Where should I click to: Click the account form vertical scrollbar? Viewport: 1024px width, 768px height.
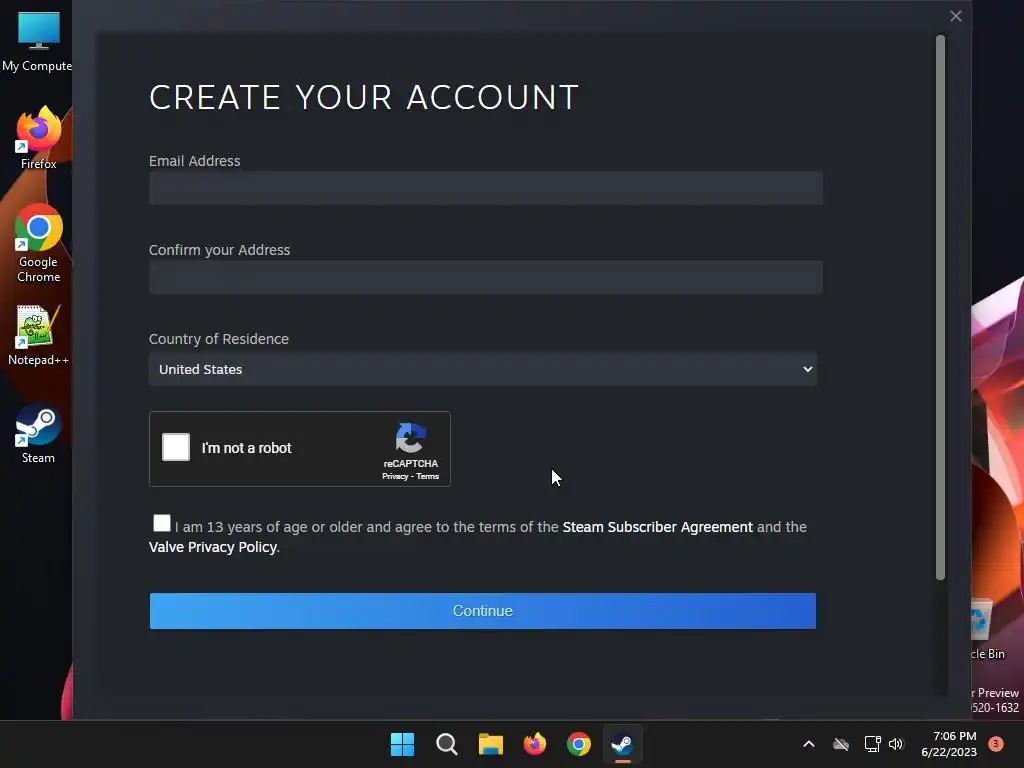click(940, 308)
